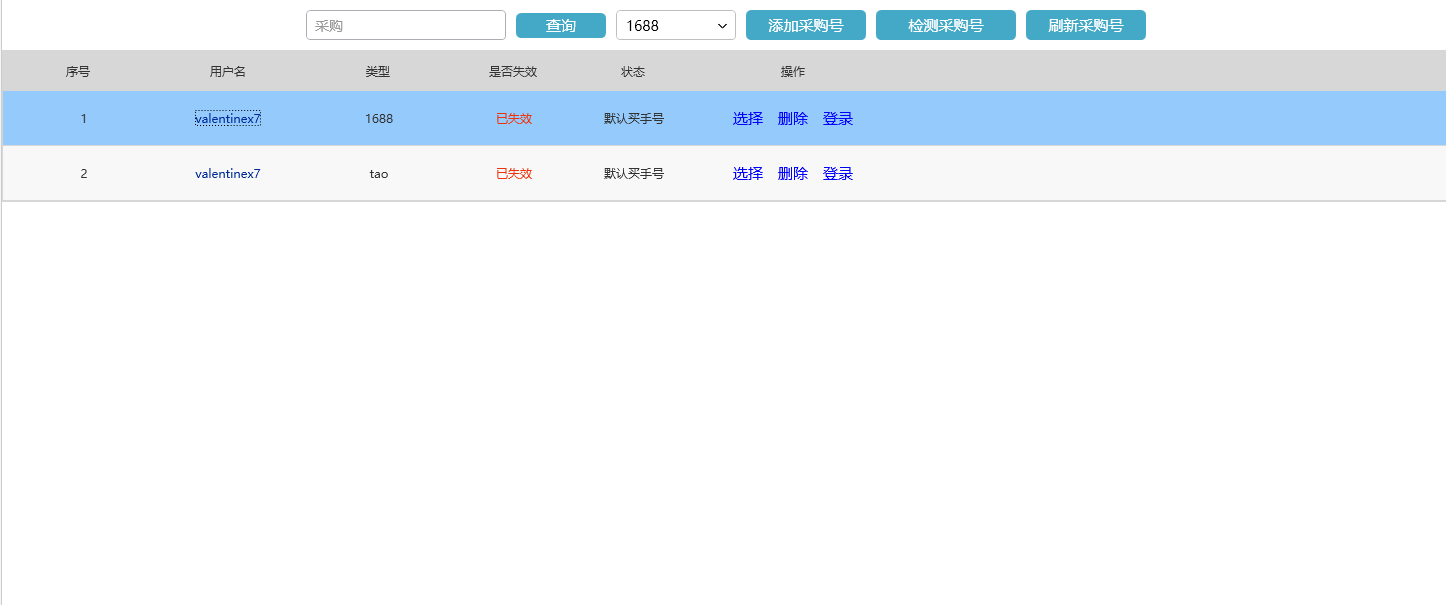Click the 默认买手号 status of row 2
The height and width of the screenshot is (605, 1446).
click(x=632, y=173)
